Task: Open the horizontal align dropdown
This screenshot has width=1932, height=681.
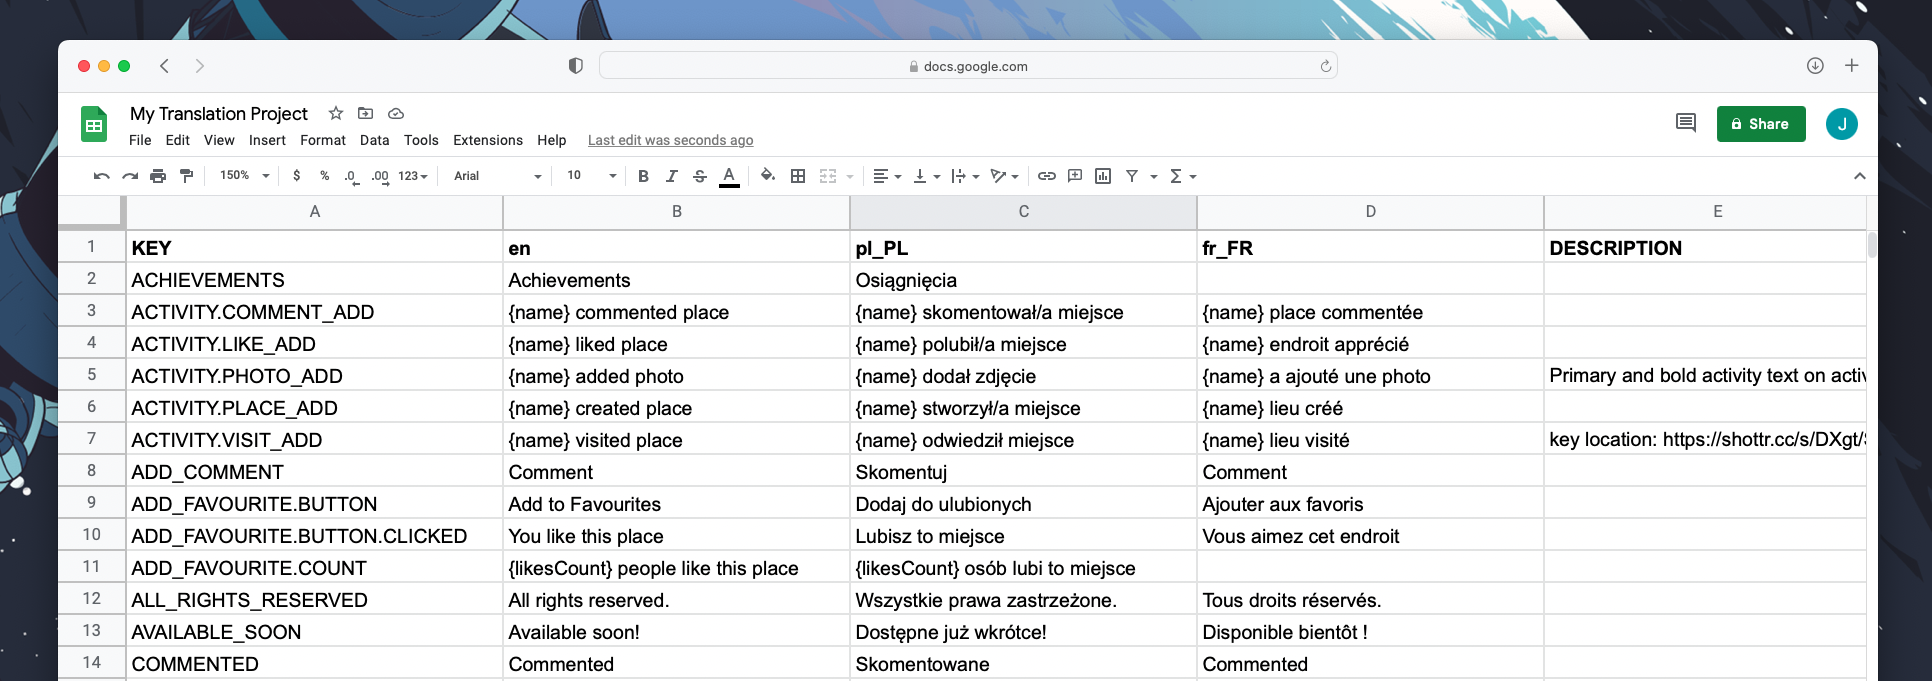Action: pos(887,176)
